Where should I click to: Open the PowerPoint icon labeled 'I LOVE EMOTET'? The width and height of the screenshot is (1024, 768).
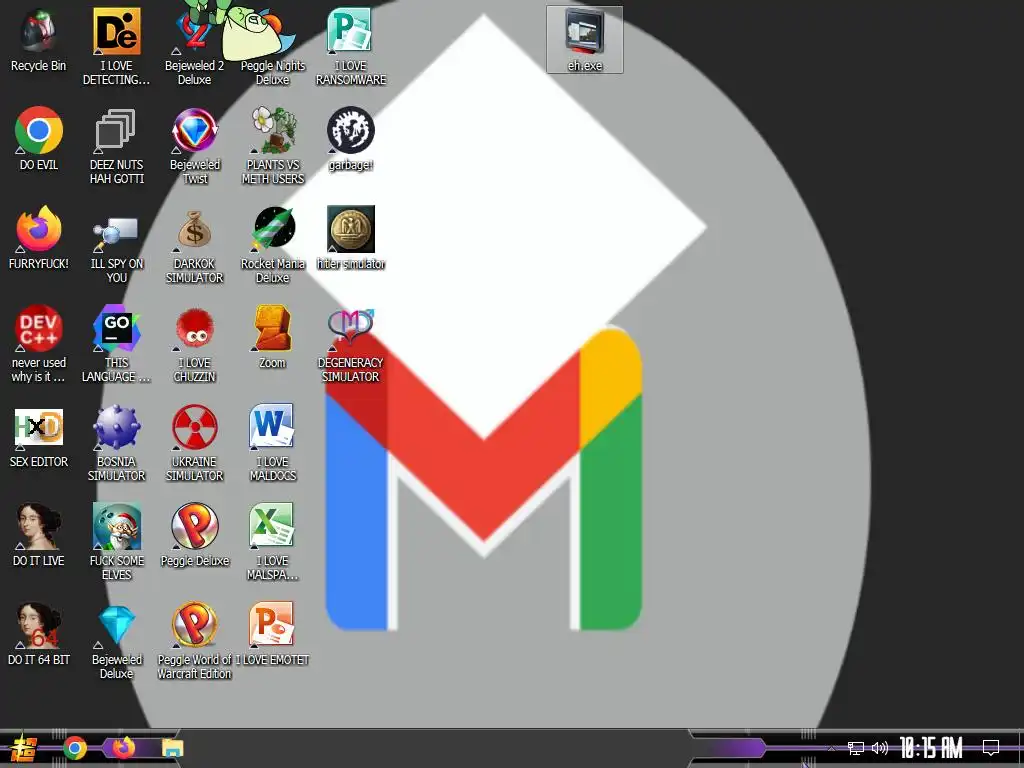click(x=272, y=635)
